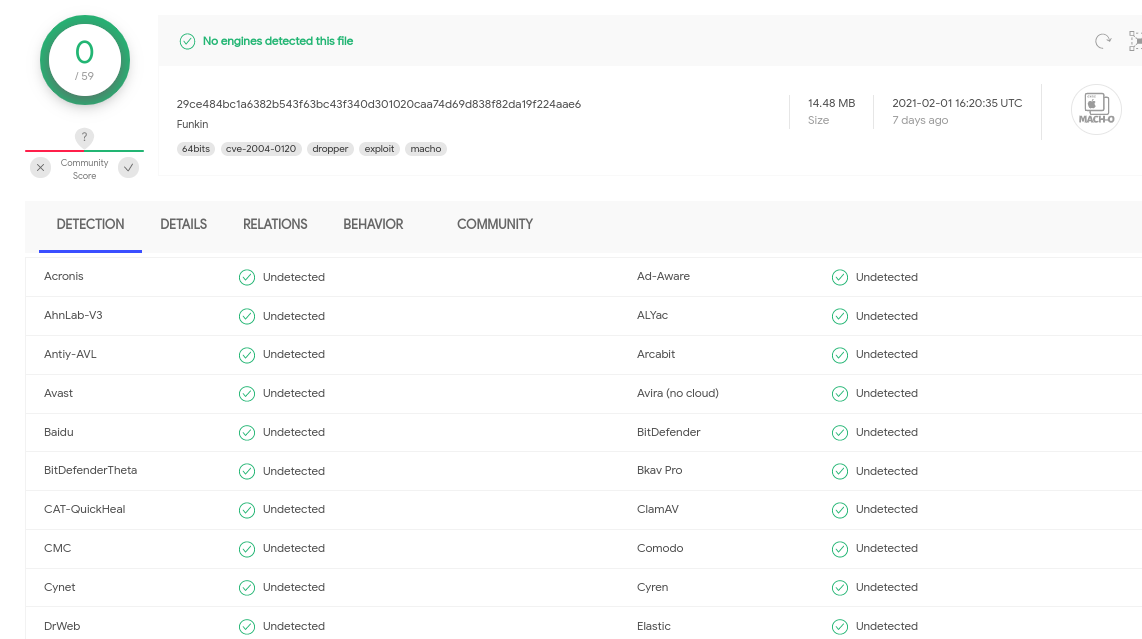Select the dropper tag

[330, 149]
